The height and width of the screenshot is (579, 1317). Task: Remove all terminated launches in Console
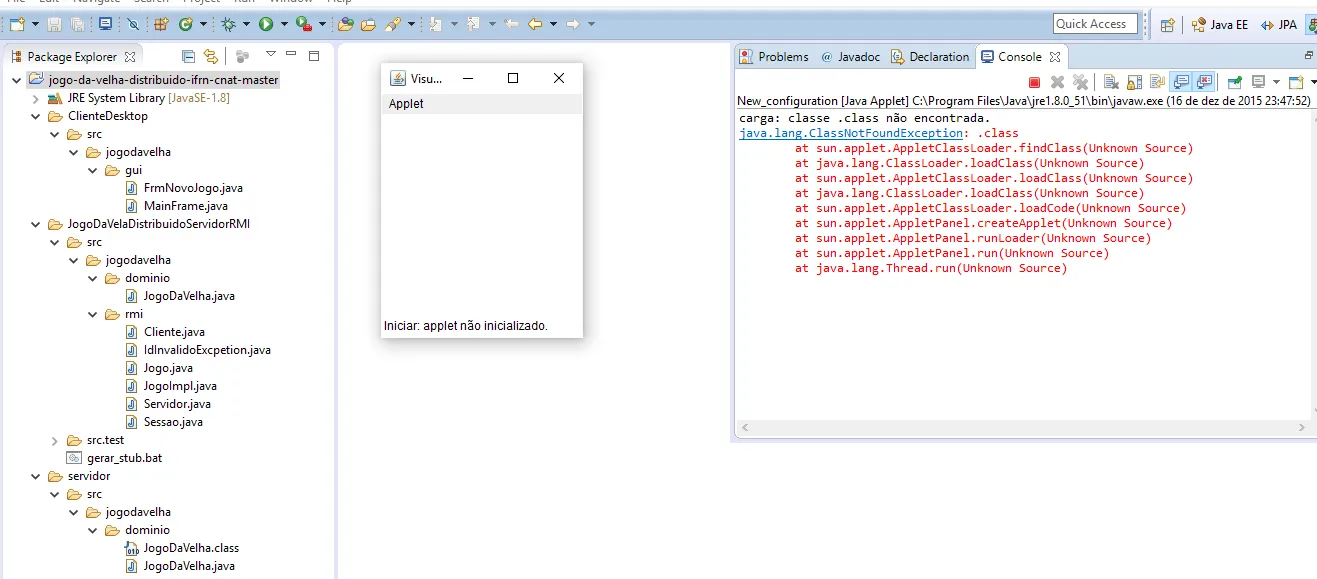tap(1080, 82)
